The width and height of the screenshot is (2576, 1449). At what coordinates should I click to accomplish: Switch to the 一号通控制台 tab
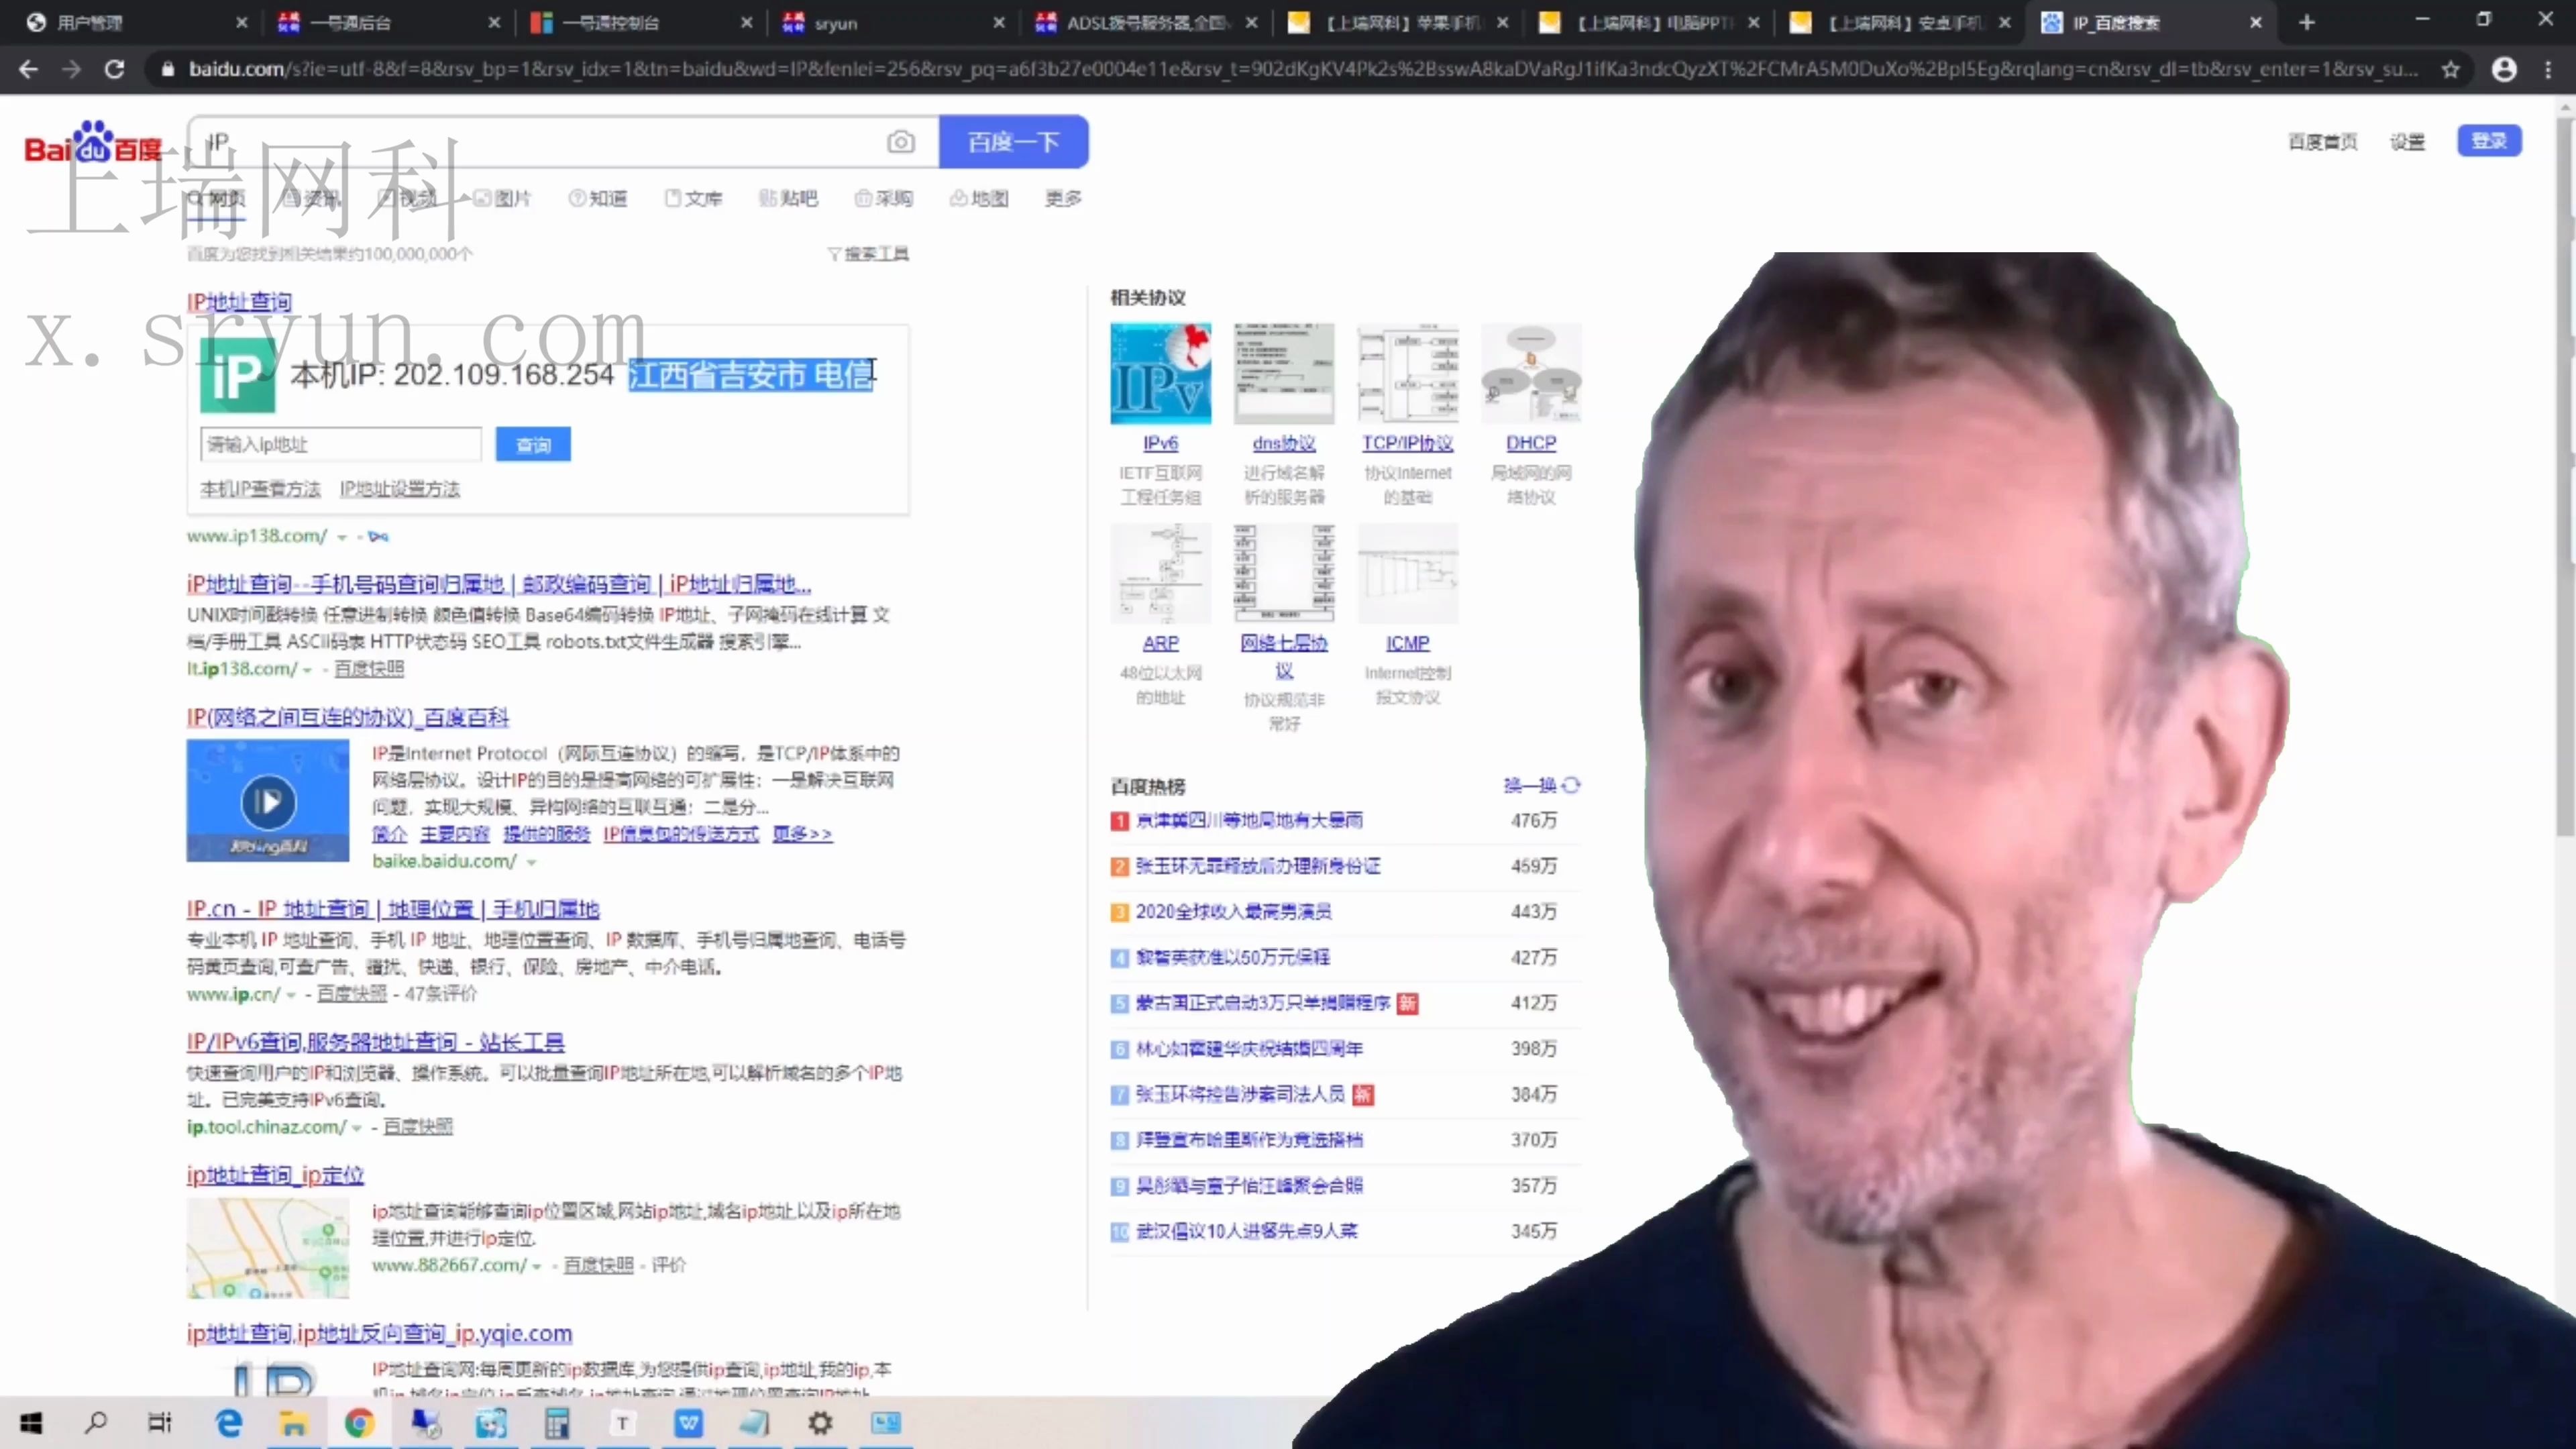pos(641,22)
